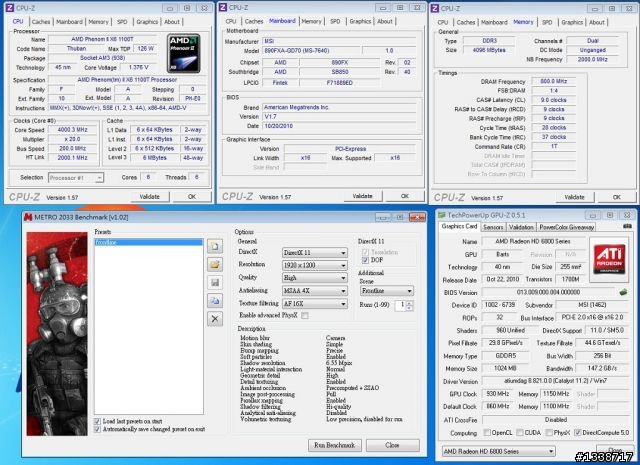Click OK button in Mainboard CPU-Z window
Image resolution: width=640 pixels, height=465 pixels.
(x=404, y=196)
